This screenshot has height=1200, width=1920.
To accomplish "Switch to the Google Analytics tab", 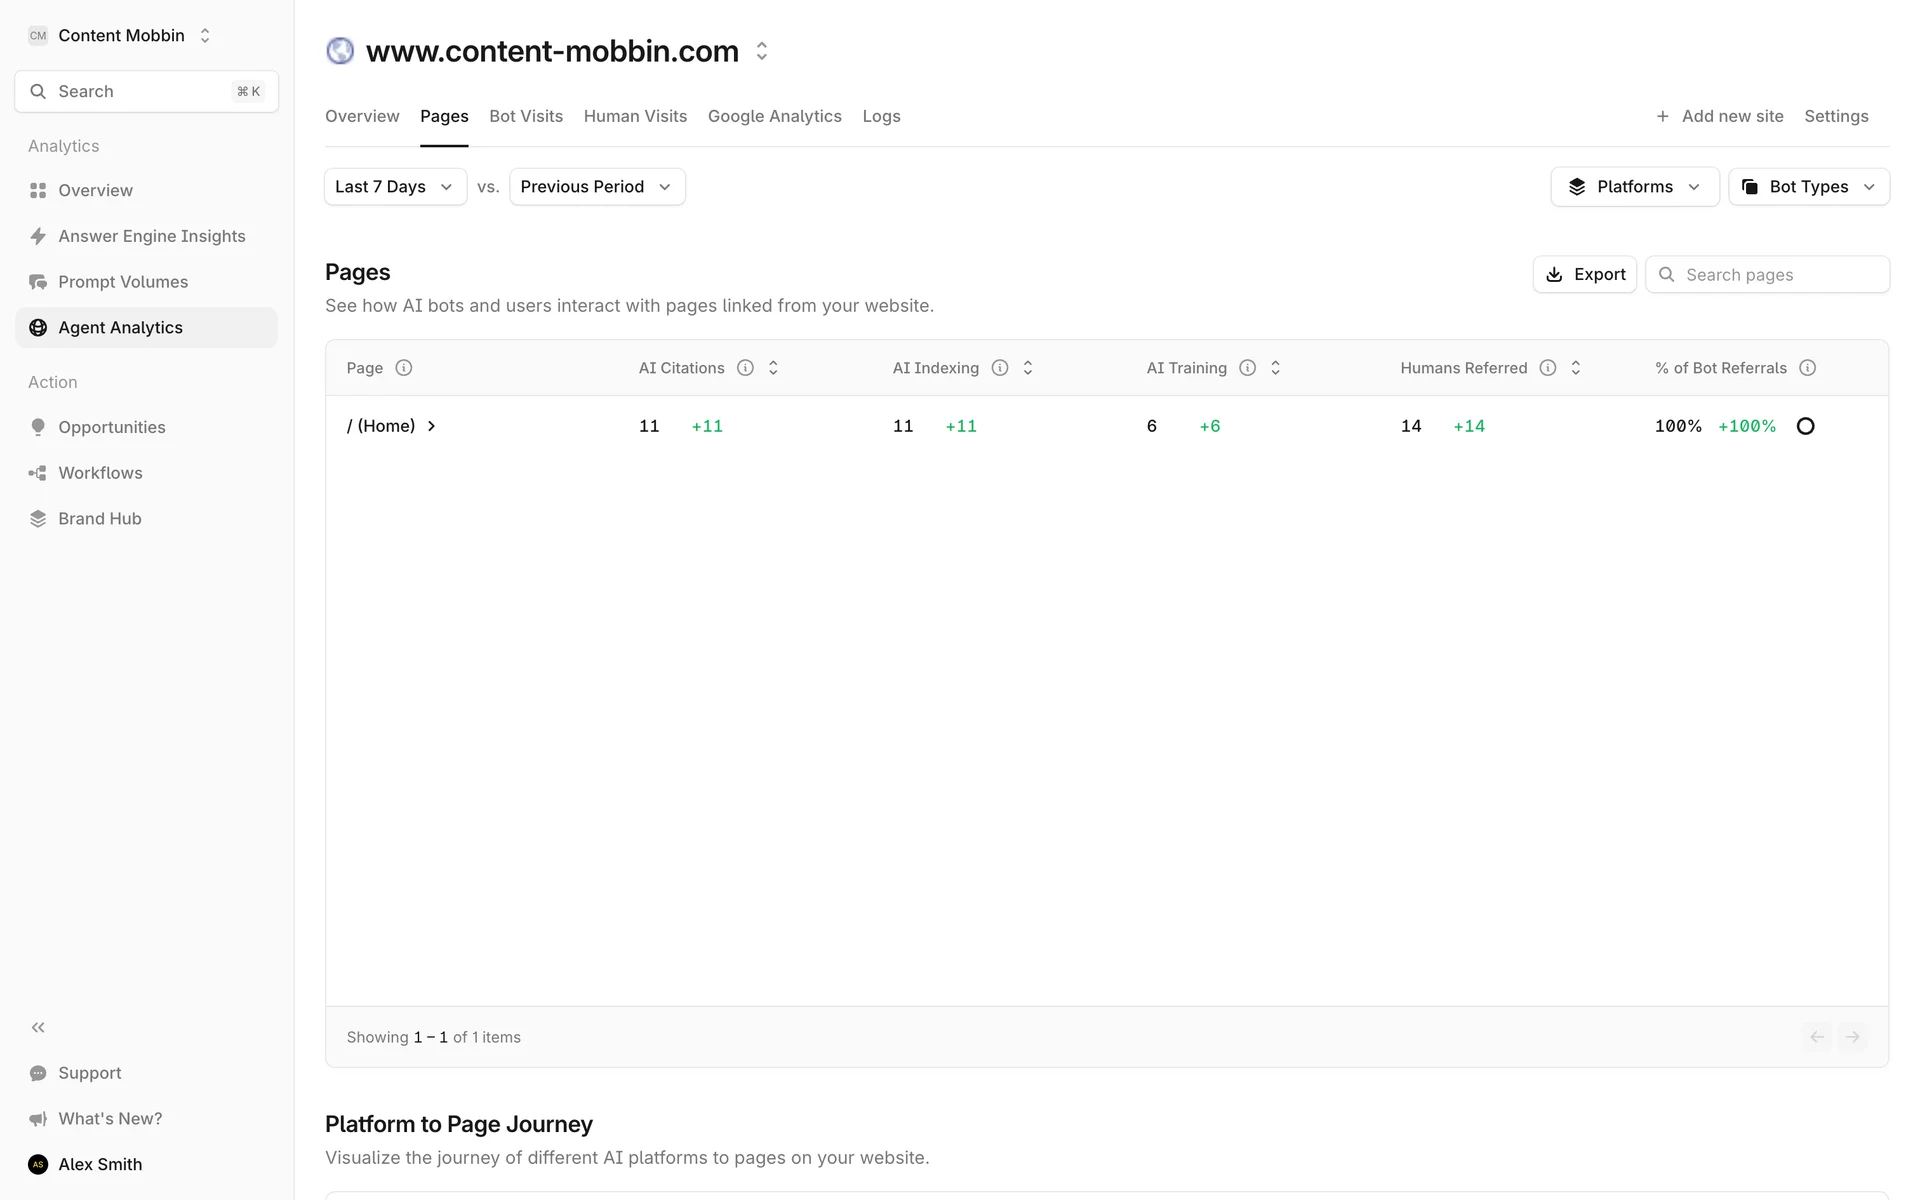I will point(774,116).
